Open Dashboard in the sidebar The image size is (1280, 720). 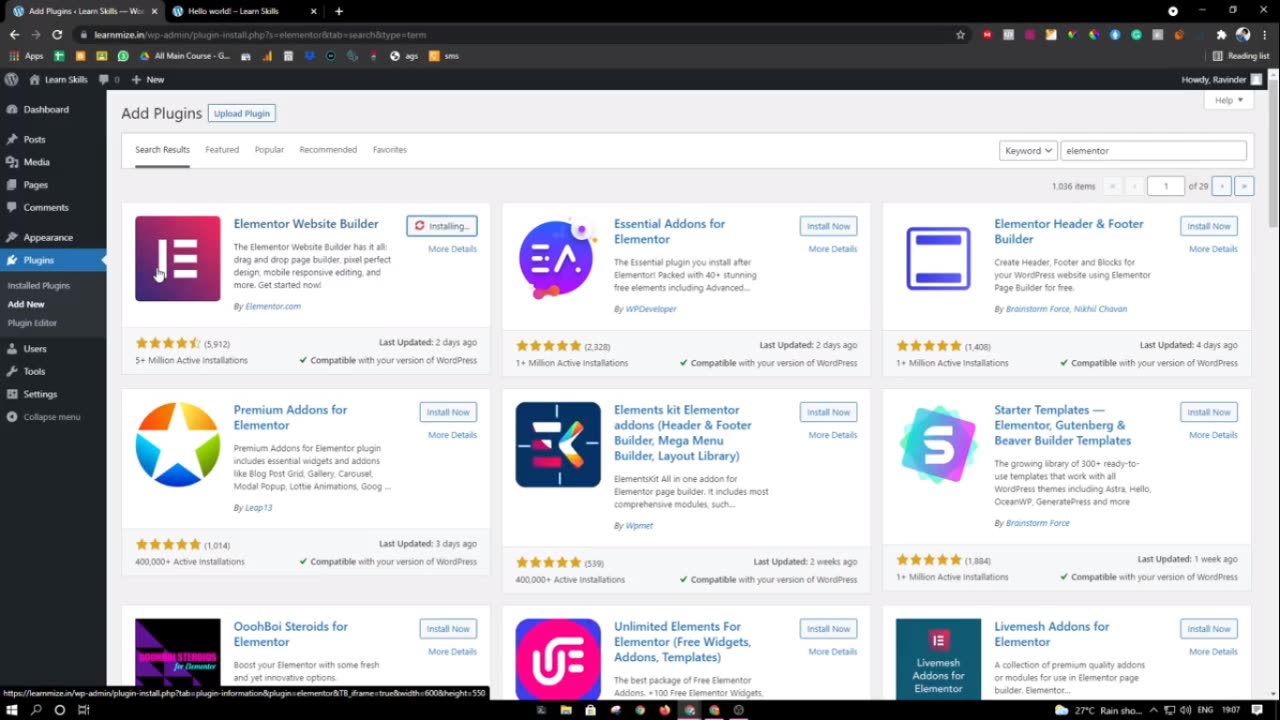[x=46, y=109]
